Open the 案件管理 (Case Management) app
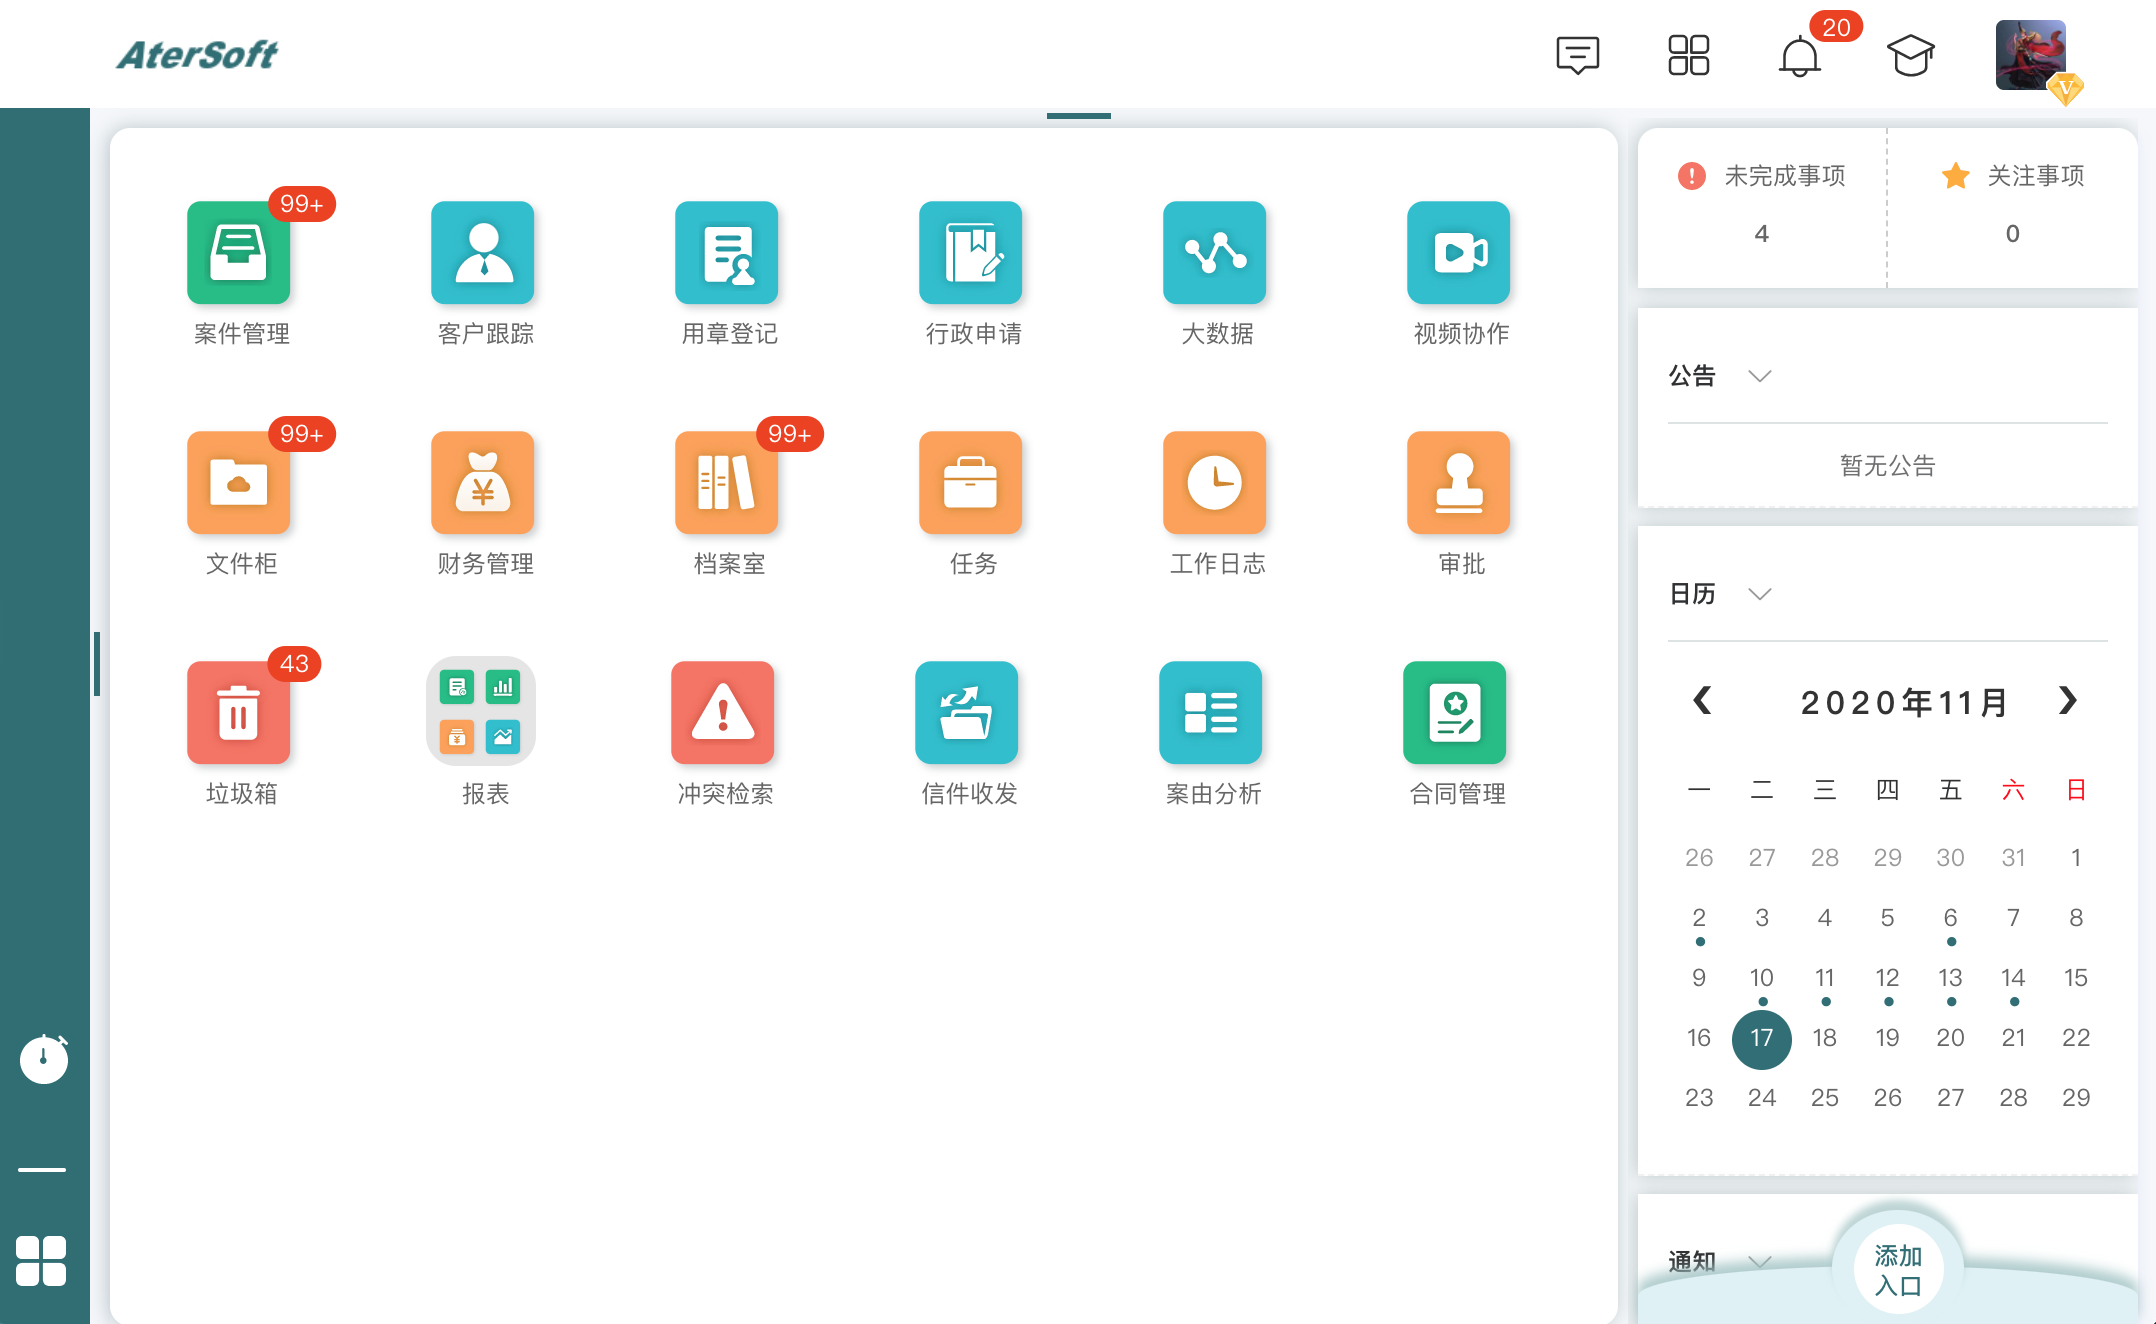The height and width of the screenshot is (1324, 2156). [x=238, y=253]
